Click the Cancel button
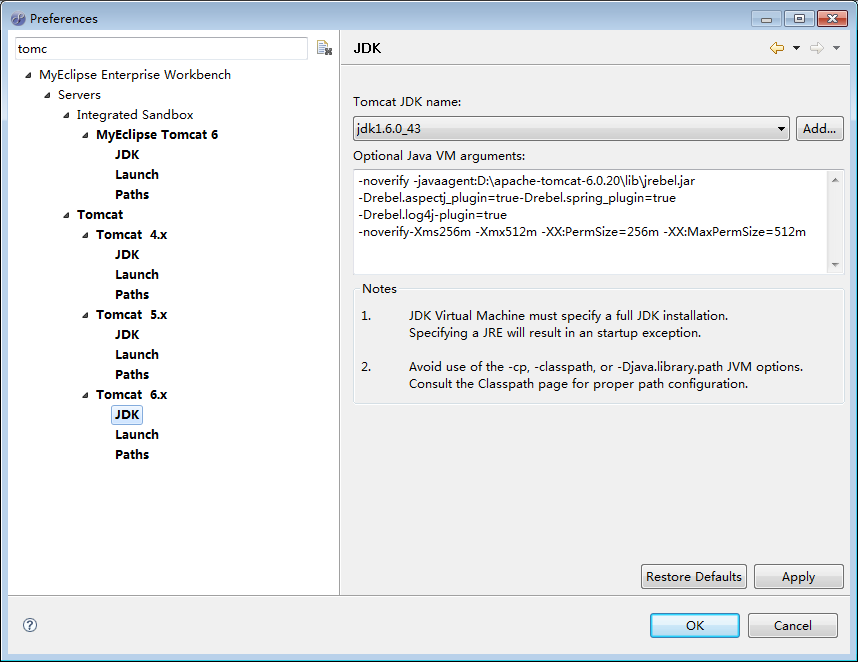The image size is (858, 662). [793, 625]
